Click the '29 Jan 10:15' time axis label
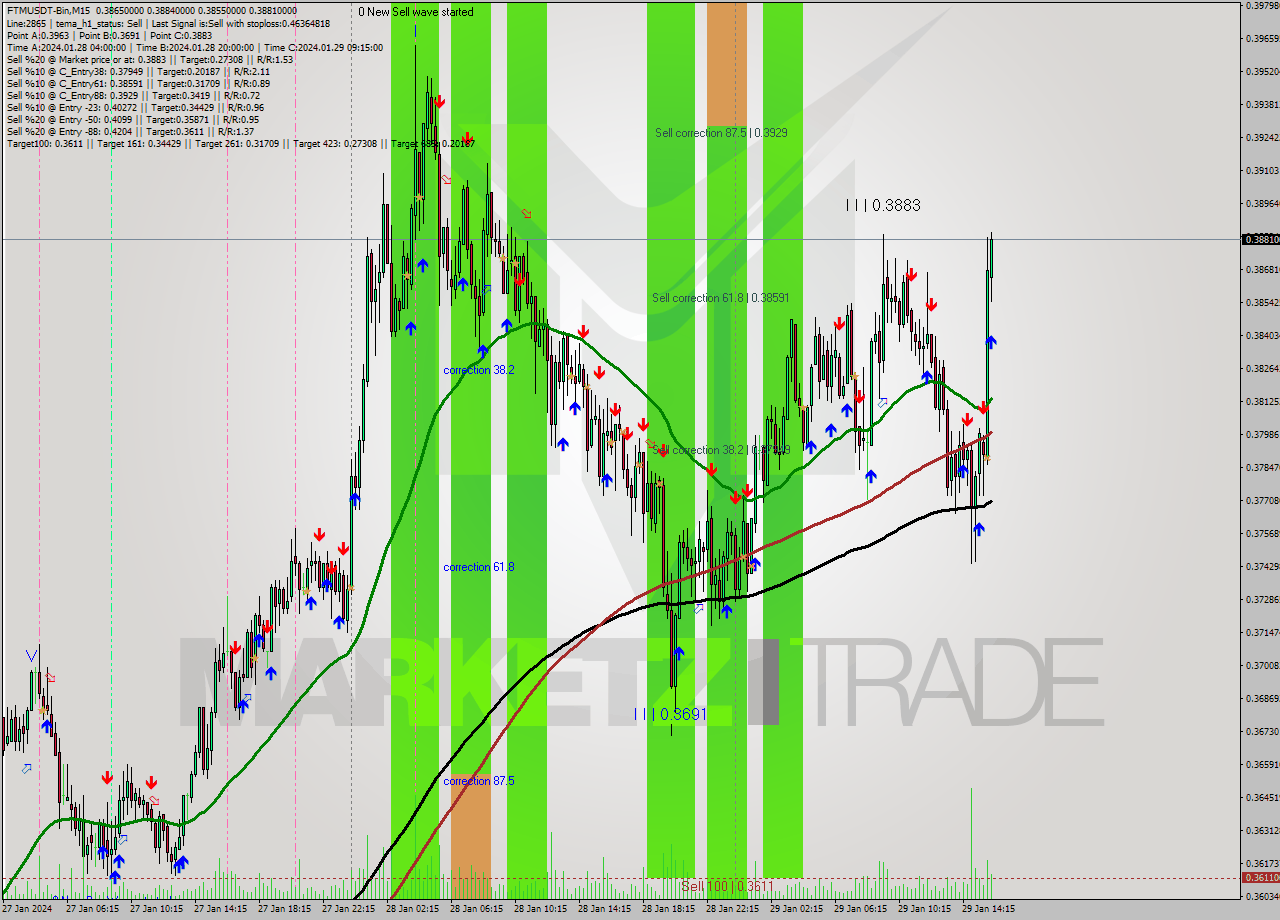1280x920 pixels. tap(924, 910)
